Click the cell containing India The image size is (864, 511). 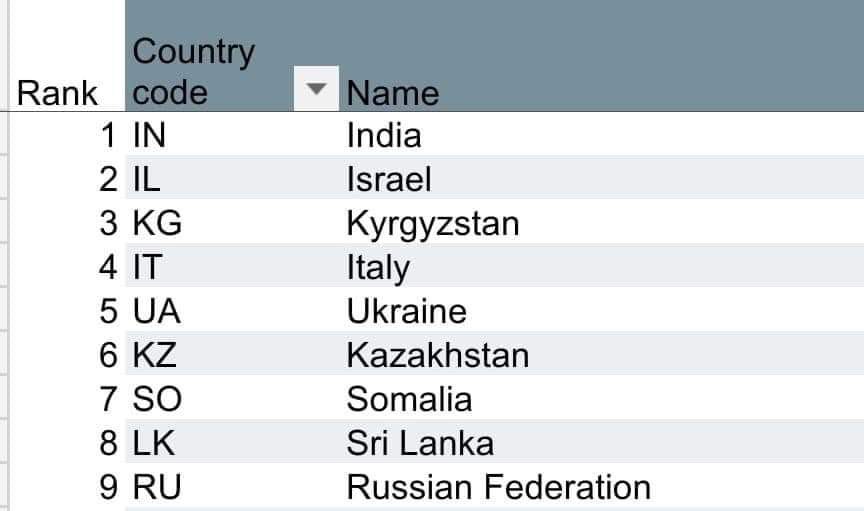(602, 134)
